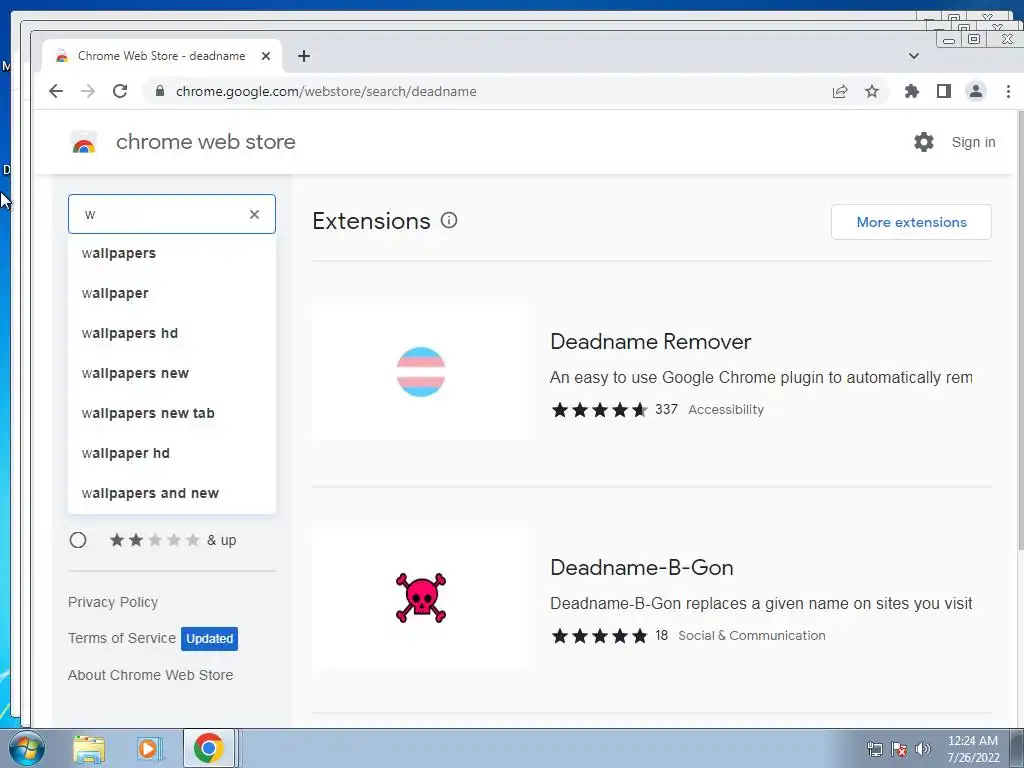Open File Explorer from the taskbar

point(88,749)
